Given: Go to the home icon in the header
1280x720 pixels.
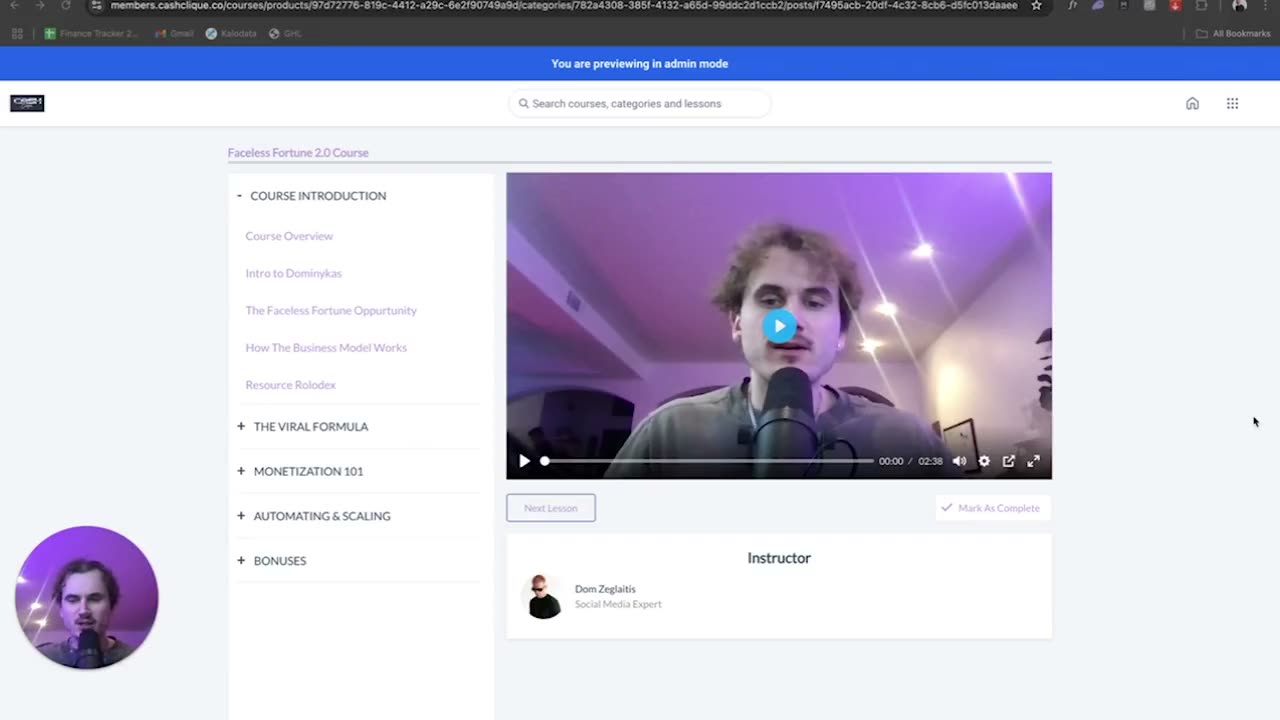Looking at the screenshot, I should (1192, 103).
